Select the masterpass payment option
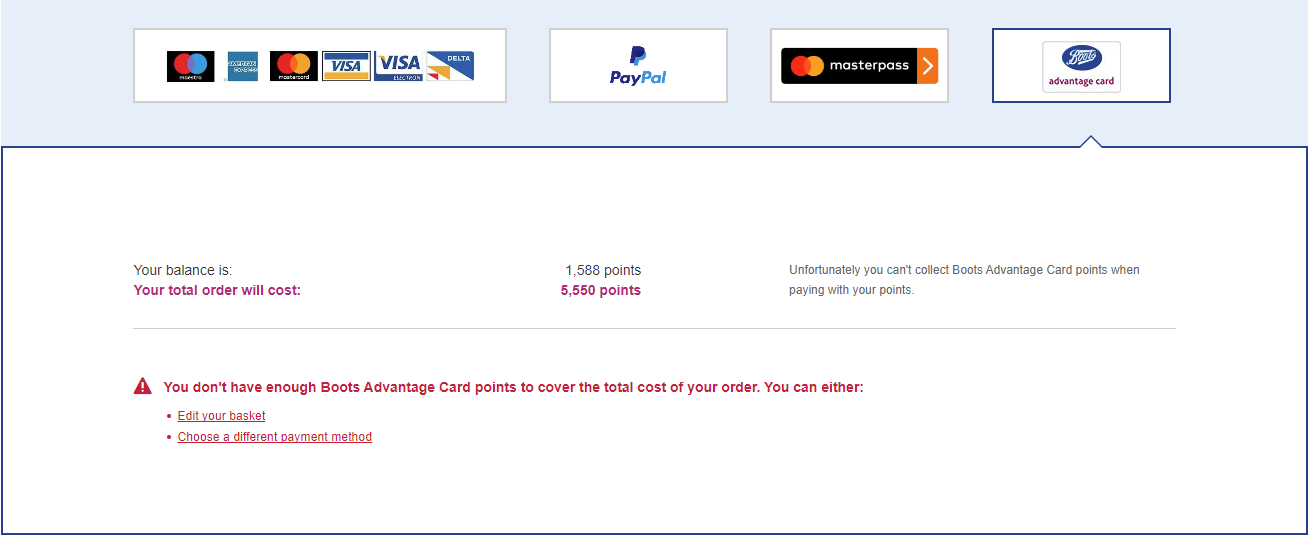 (859, 65)
